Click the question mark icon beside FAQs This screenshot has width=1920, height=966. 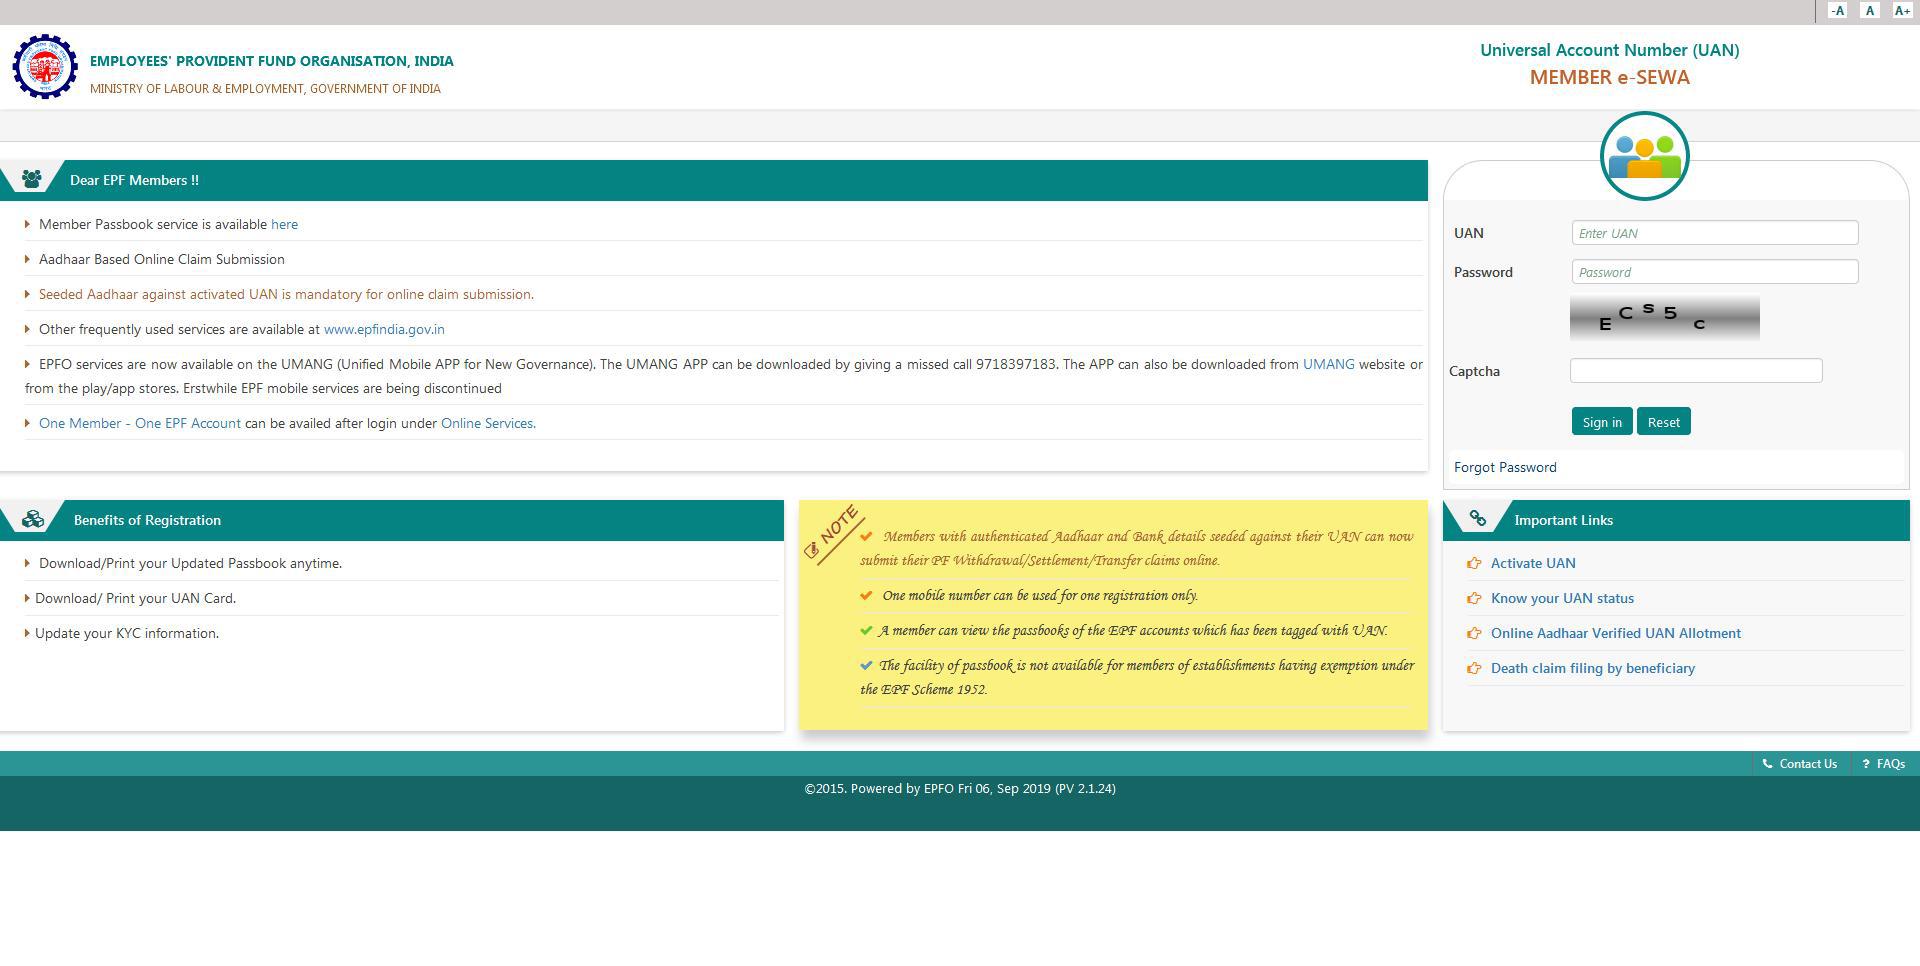point(1866,763)
